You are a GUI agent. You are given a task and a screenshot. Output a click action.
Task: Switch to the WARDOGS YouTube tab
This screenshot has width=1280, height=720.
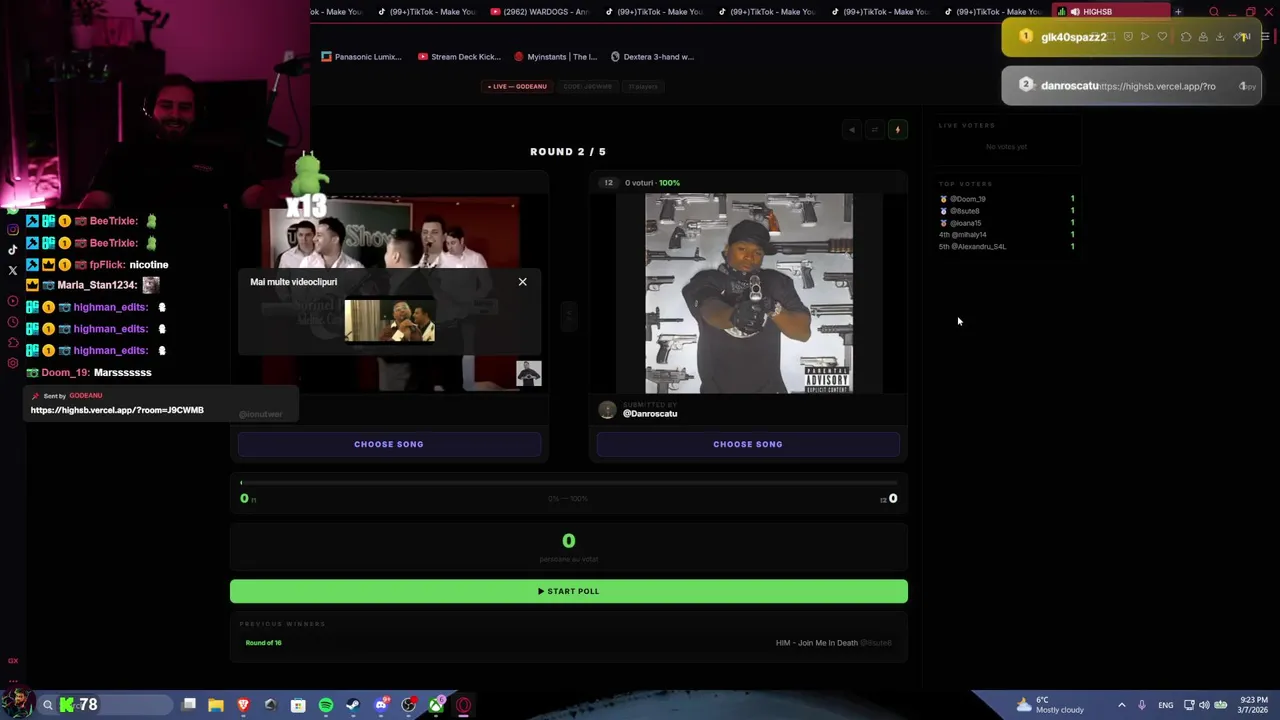[x=541, y=12]
